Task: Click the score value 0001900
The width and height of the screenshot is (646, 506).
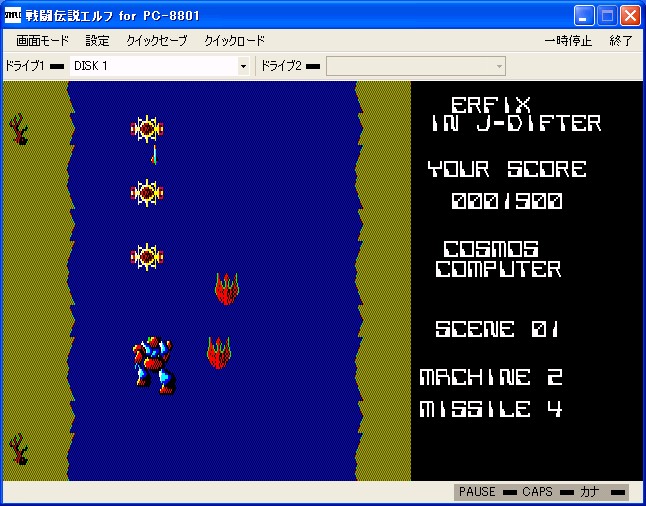Action: tap(507, 201)
